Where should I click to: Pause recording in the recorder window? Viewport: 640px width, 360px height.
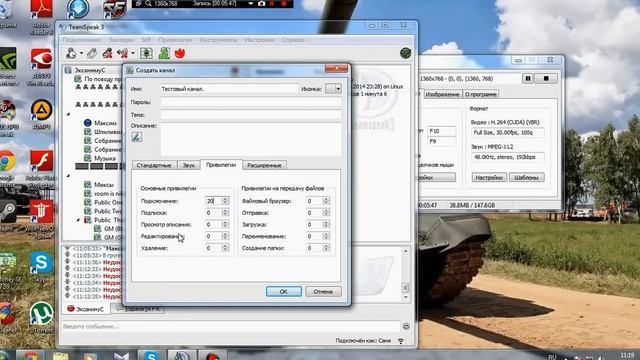point(528,78)
